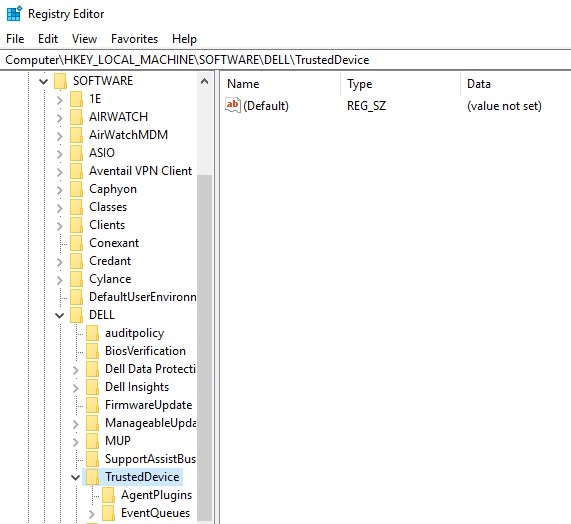Expand the MUP key
Viewport: 571px width, 524px height.
coord(75,442)
